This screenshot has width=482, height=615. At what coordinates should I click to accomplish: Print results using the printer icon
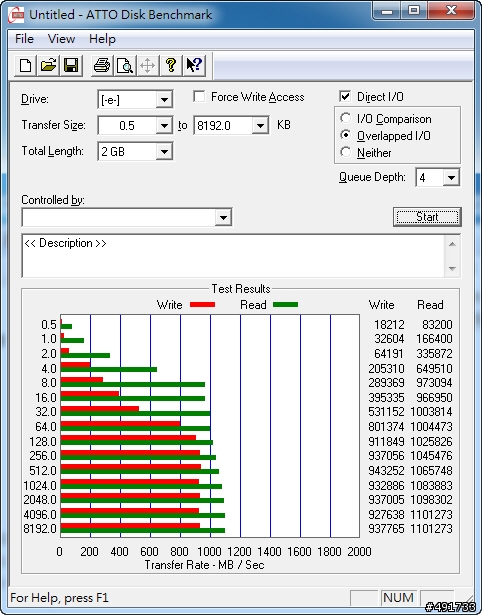point(102,65)
